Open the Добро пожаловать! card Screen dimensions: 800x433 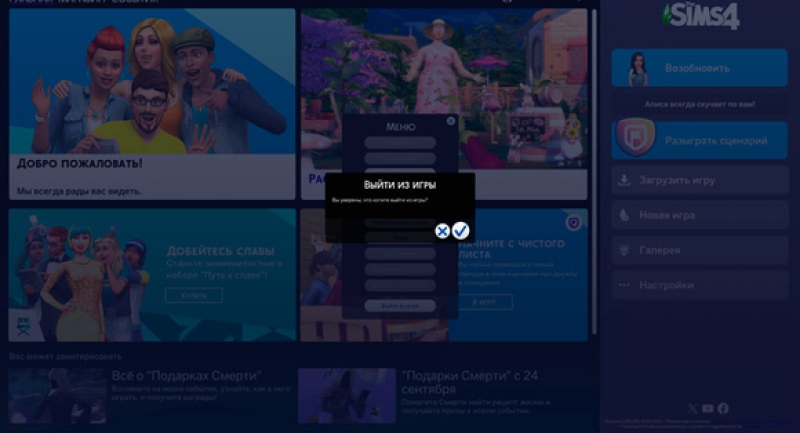152,104
